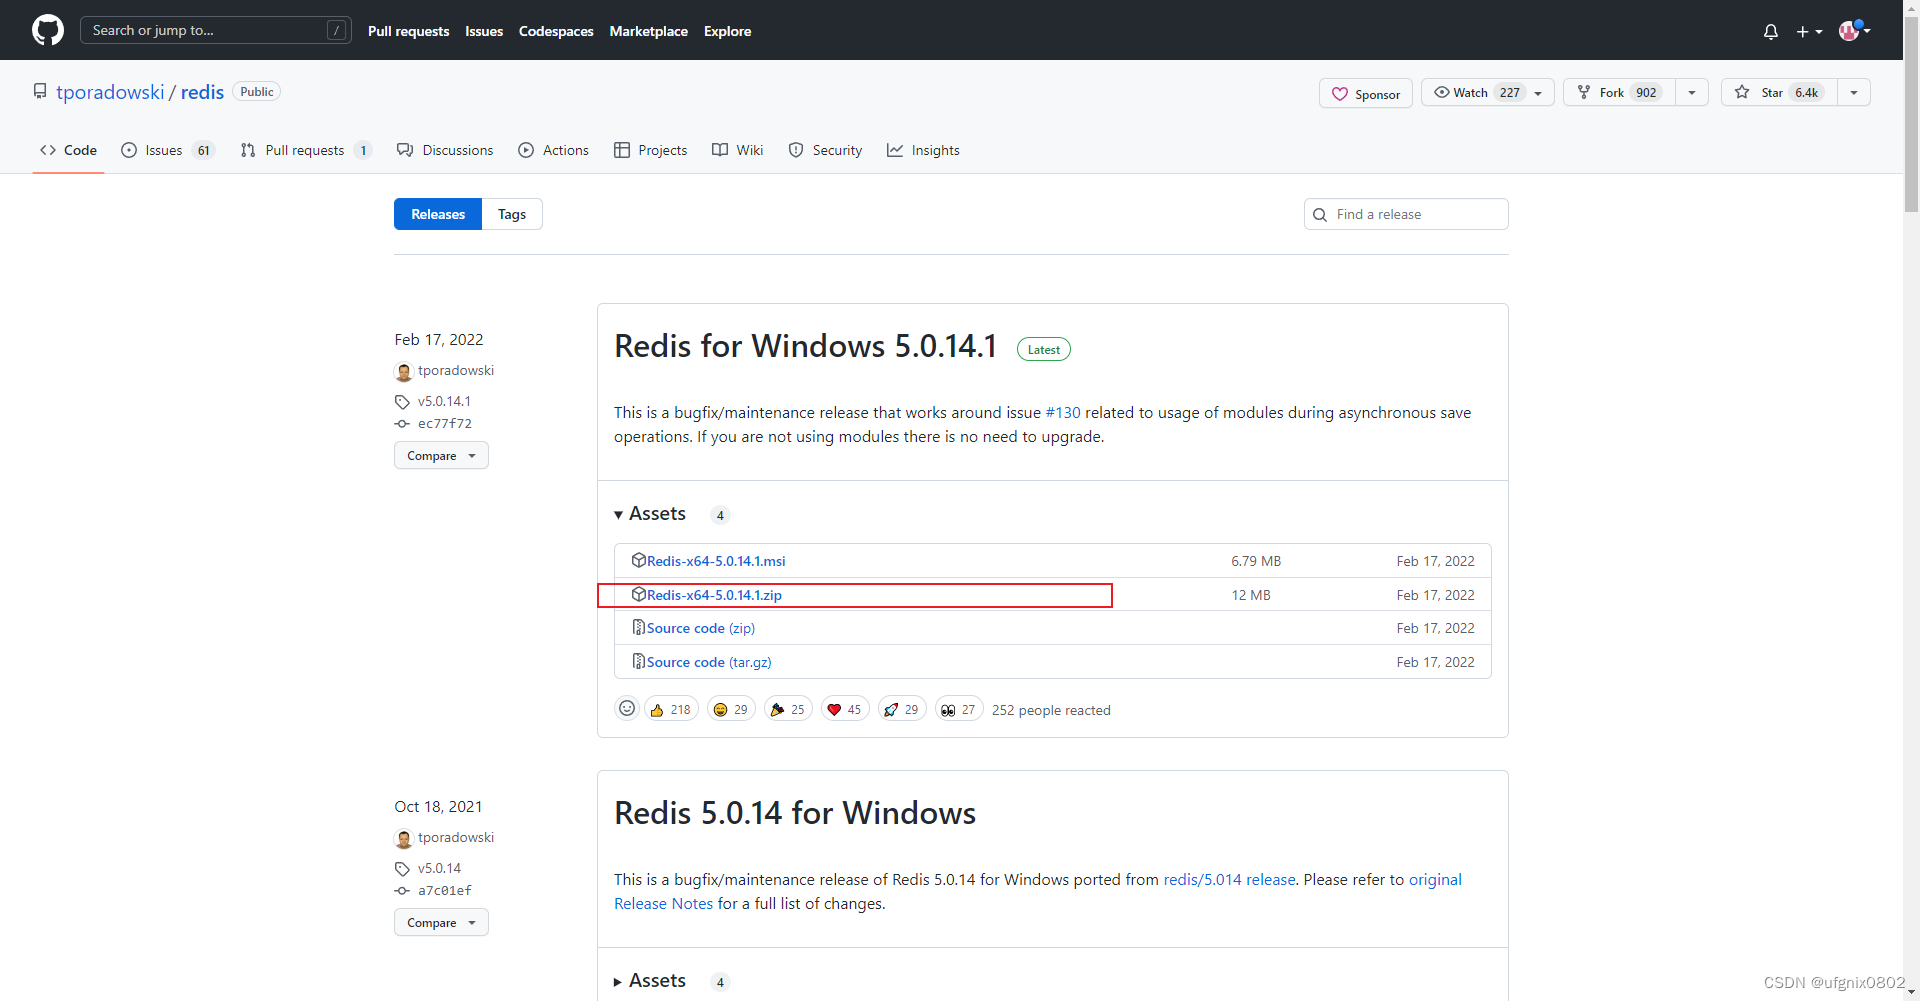The image size is (1920, 1001).
Task: Switch to the Code tab
Action: tap(68, 150)
